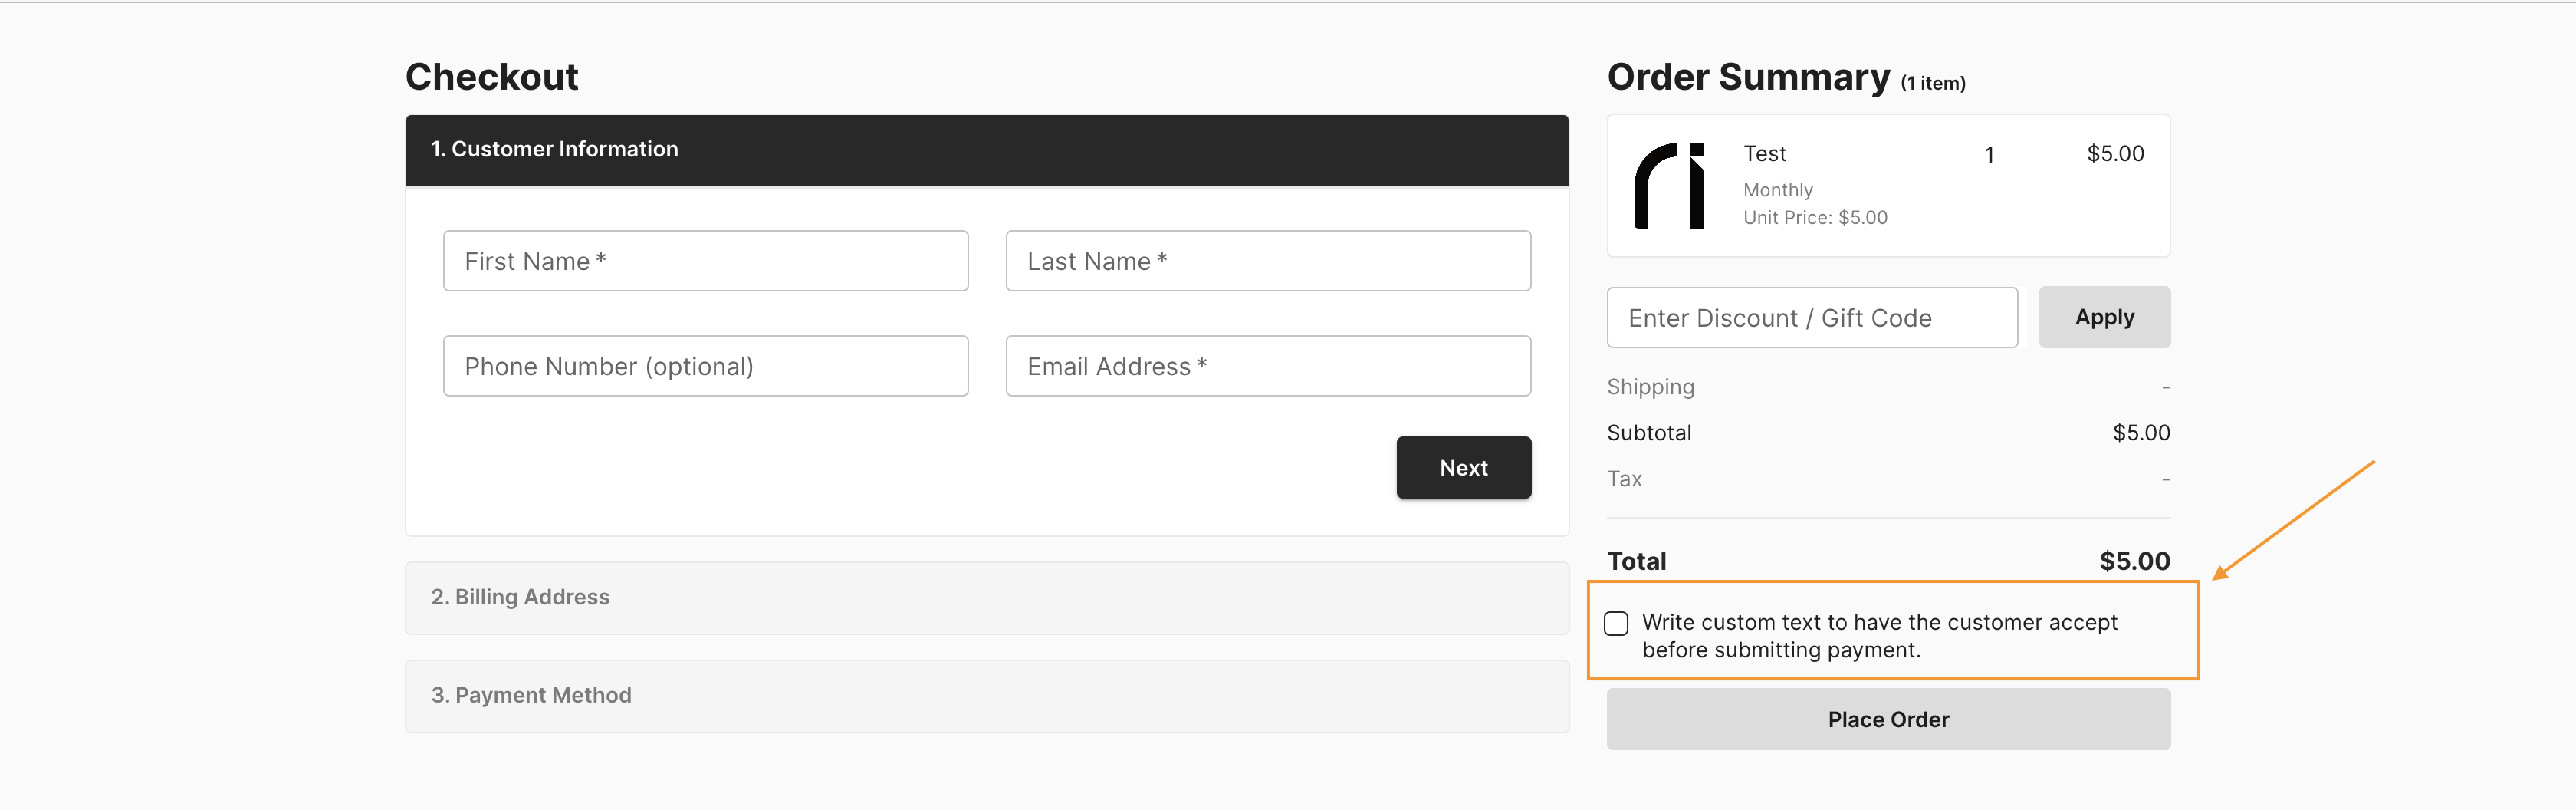Tick the custom acceptance text checkbox

point(1616,623)
